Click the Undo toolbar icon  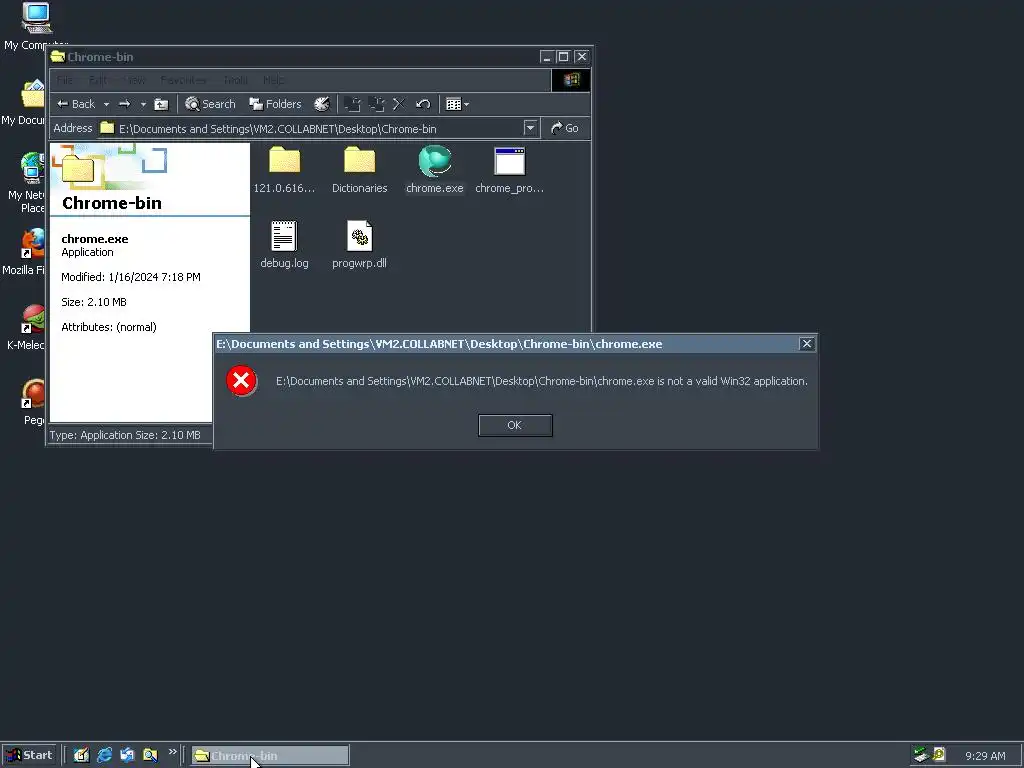(423, 104)
